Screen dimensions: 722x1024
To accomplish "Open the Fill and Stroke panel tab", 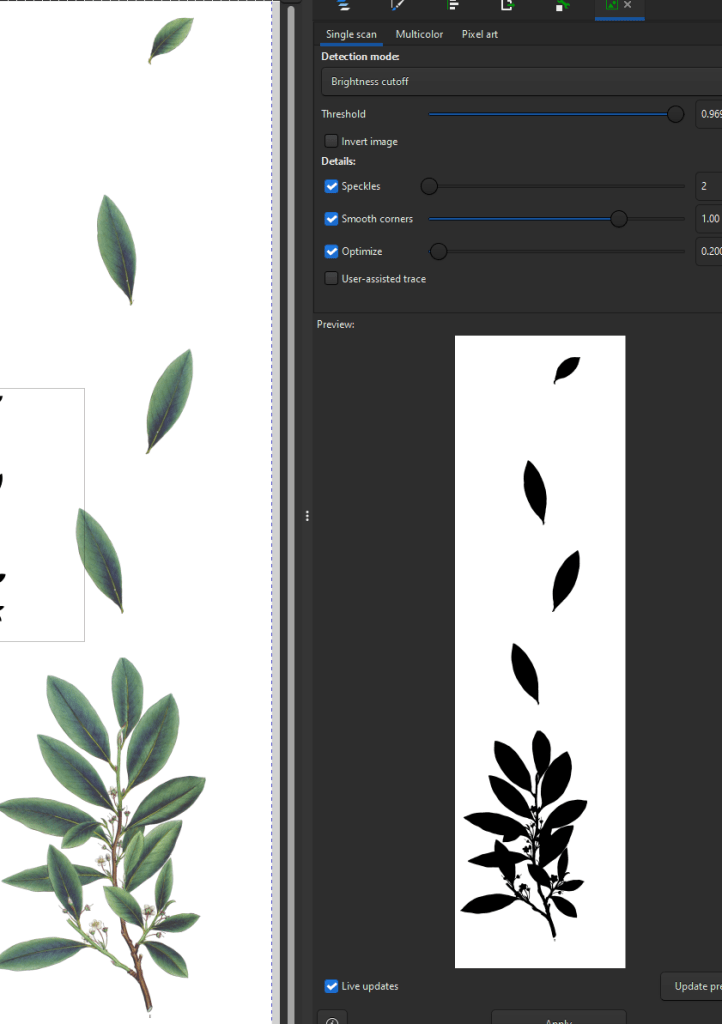I will point(398,6).
